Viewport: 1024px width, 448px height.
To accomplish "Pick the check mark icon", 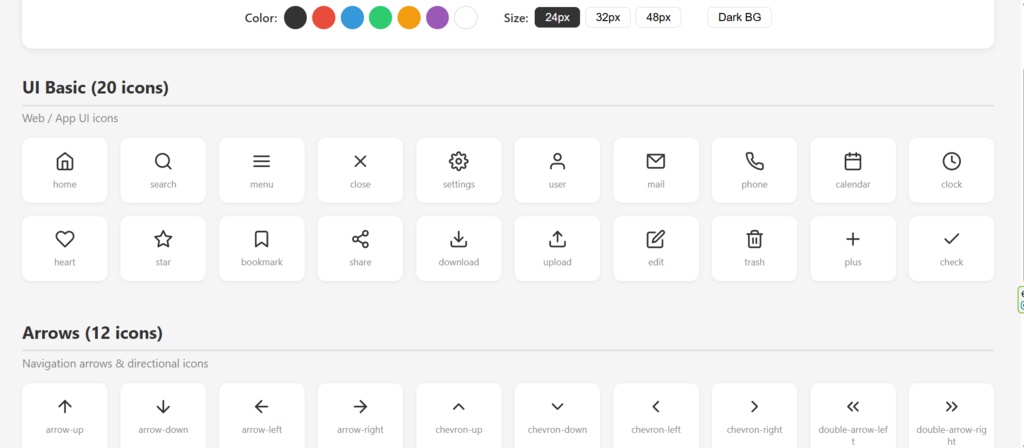I will [x=952, y=239].
